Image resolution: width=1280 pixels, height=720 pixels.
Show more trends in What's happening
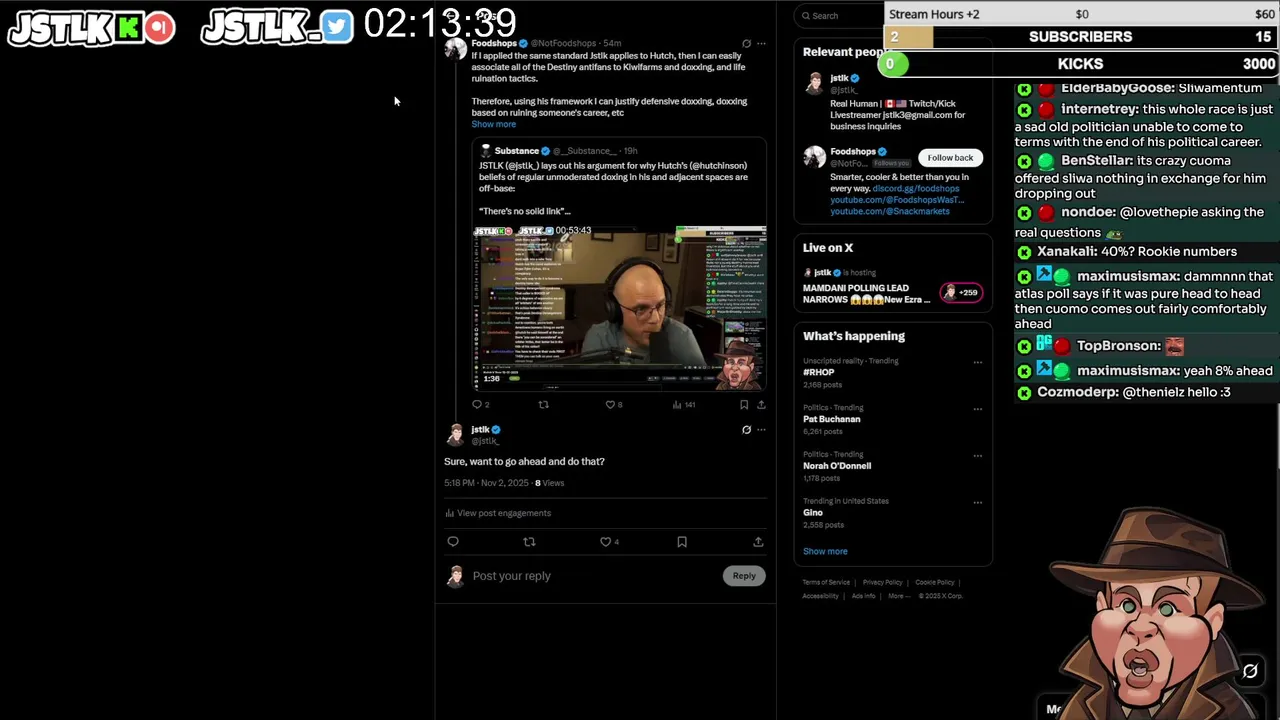coord(825,551)
